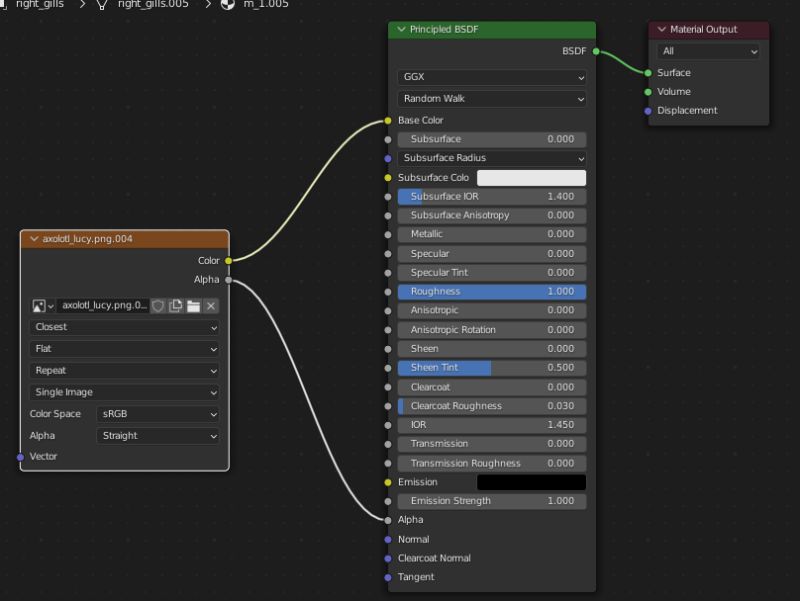
Task: Click the Normal input socket
Action: pos(388,539)
